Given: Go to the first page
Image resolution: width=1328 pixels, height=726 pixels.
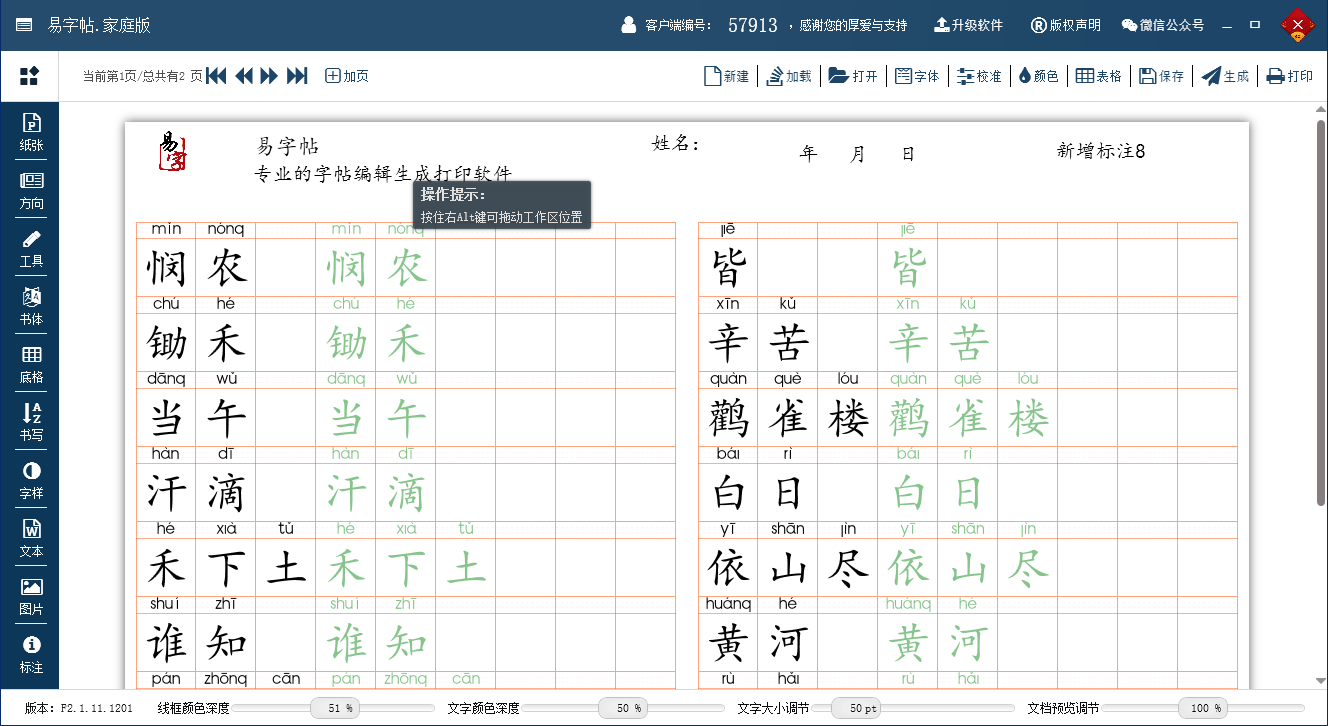Looking at the screenshot, I should point(217,76).
